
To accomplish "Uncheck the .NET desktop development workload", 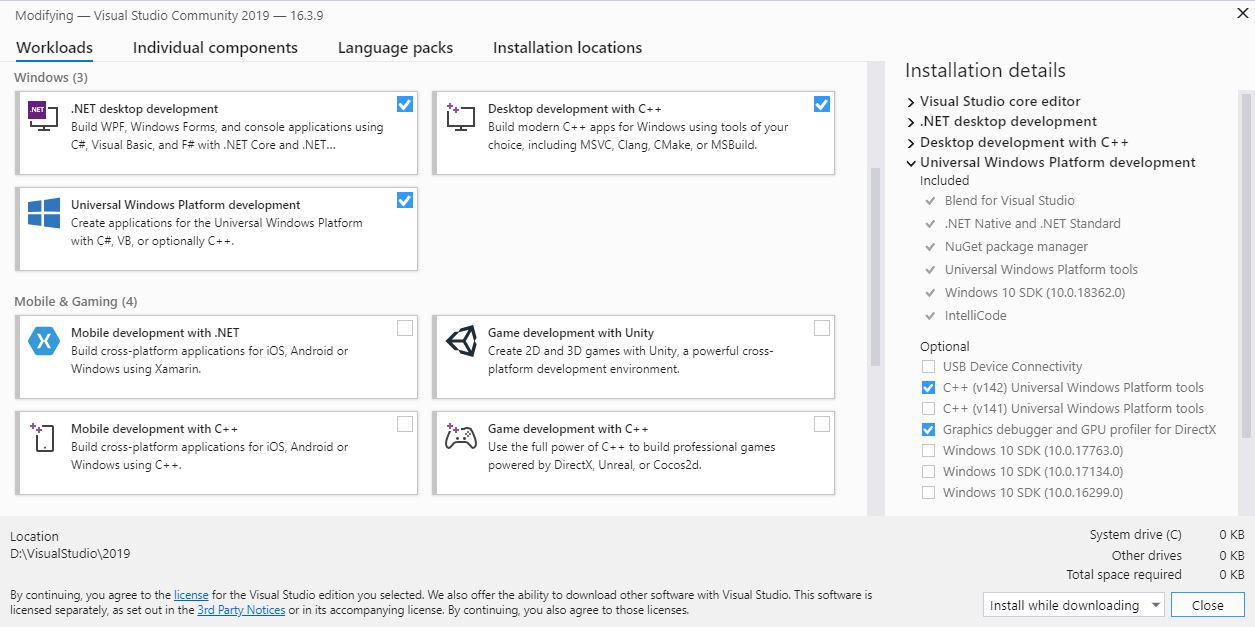I will 405,104.
